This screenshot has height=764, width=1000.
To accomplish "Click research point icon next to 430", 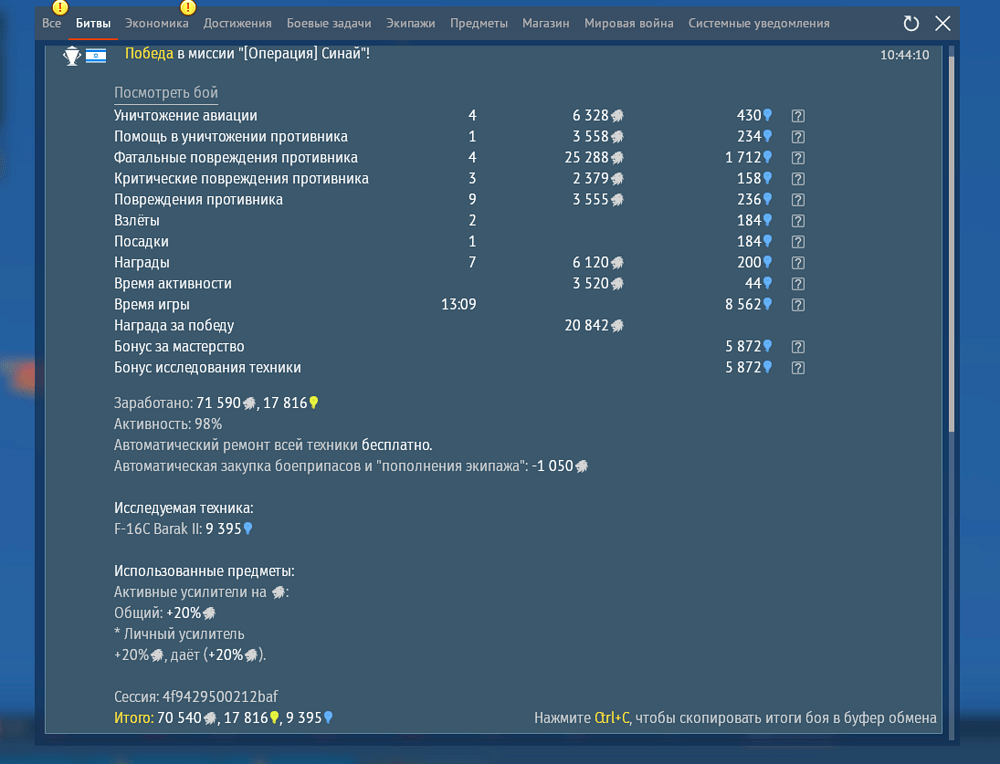I will click(768, 115).
